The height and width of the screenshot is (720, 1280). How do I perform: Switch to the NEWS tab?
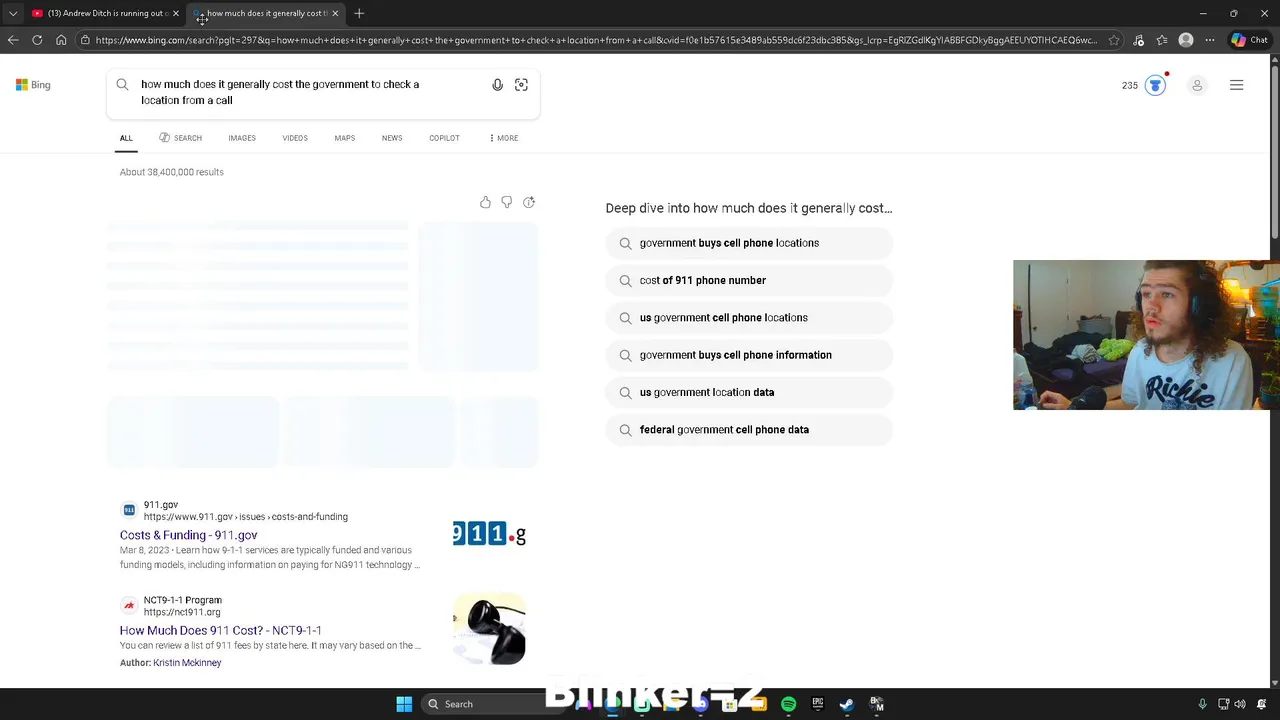point(392,138)
